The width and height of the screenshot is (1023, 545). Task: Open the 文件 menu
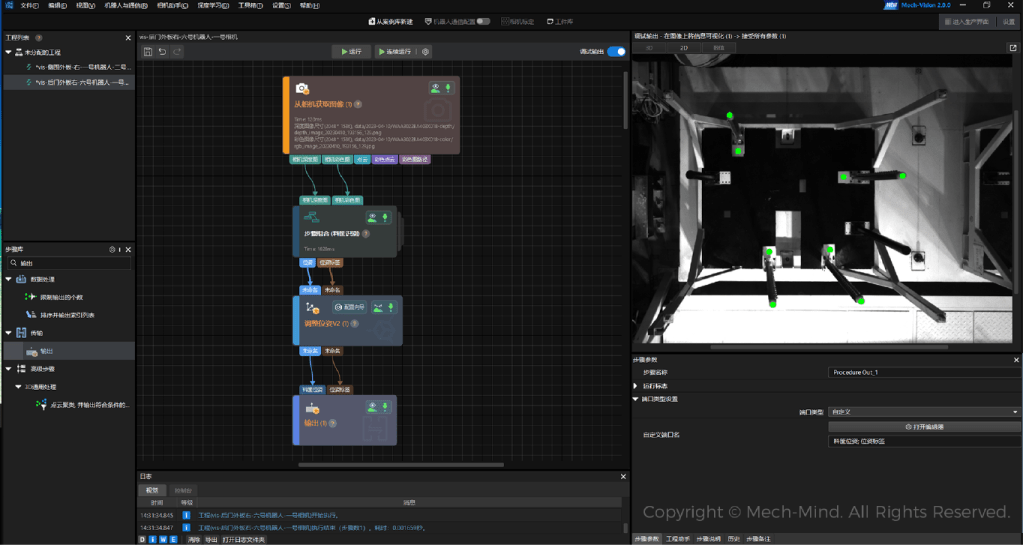tap(29, 5)
